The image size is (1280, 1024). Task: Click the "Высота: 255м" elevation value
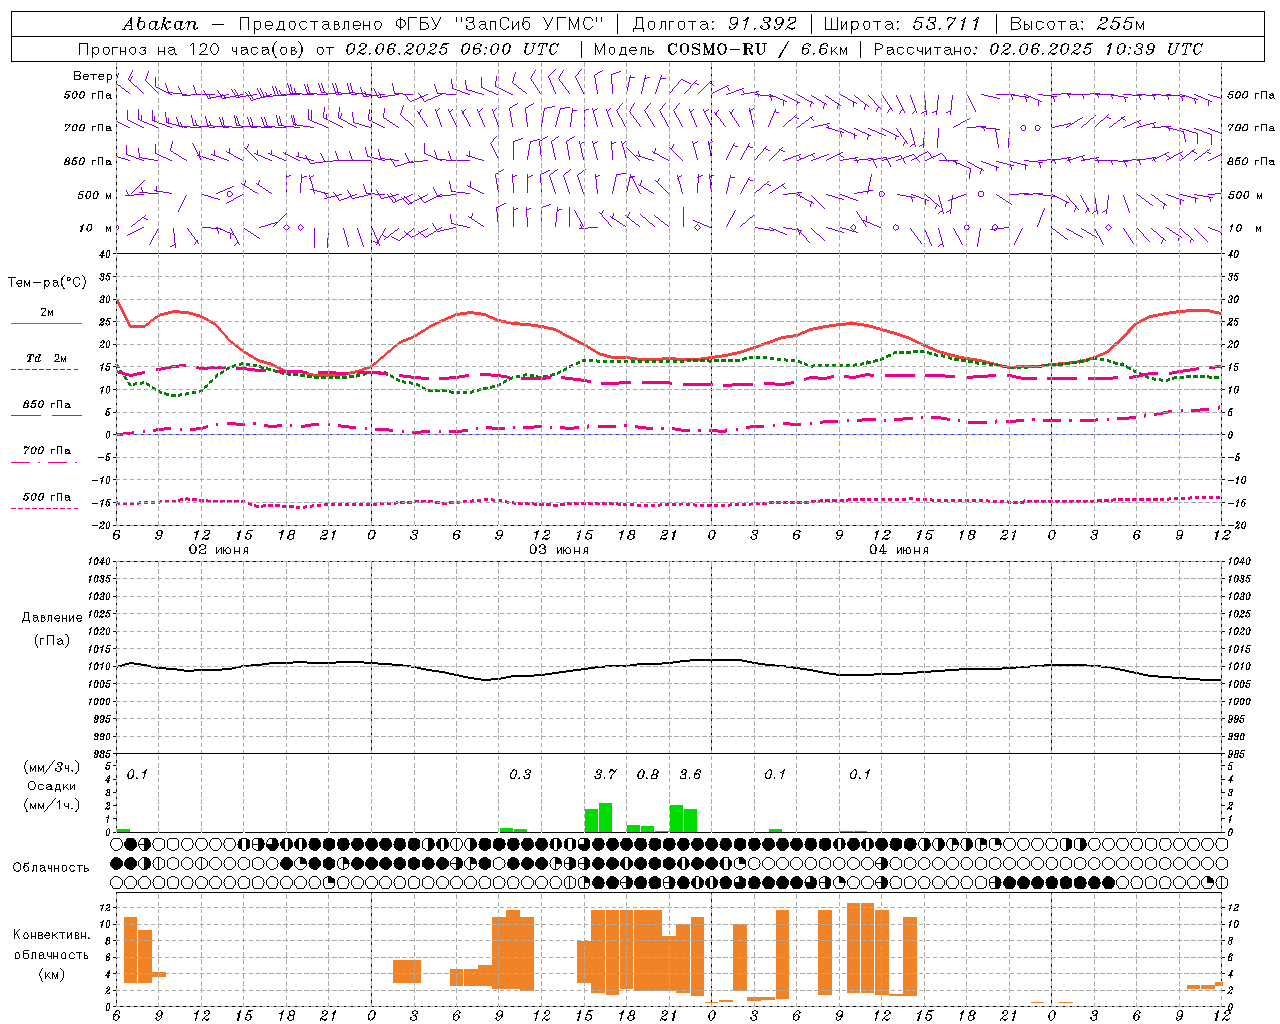tap(1077, 24)
